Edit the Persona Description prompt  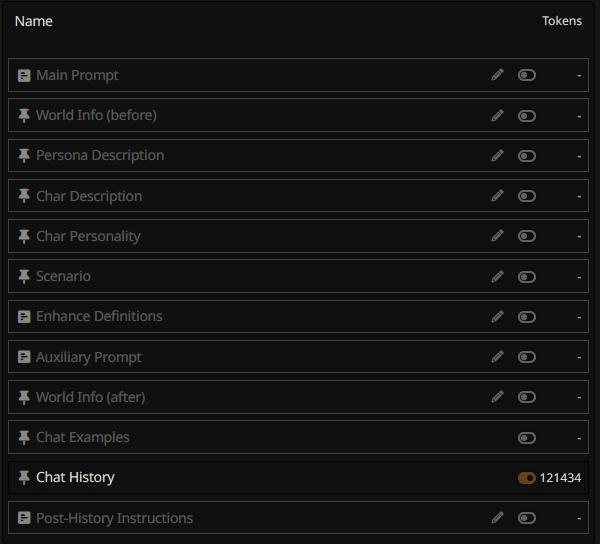[x=497, y=156]
